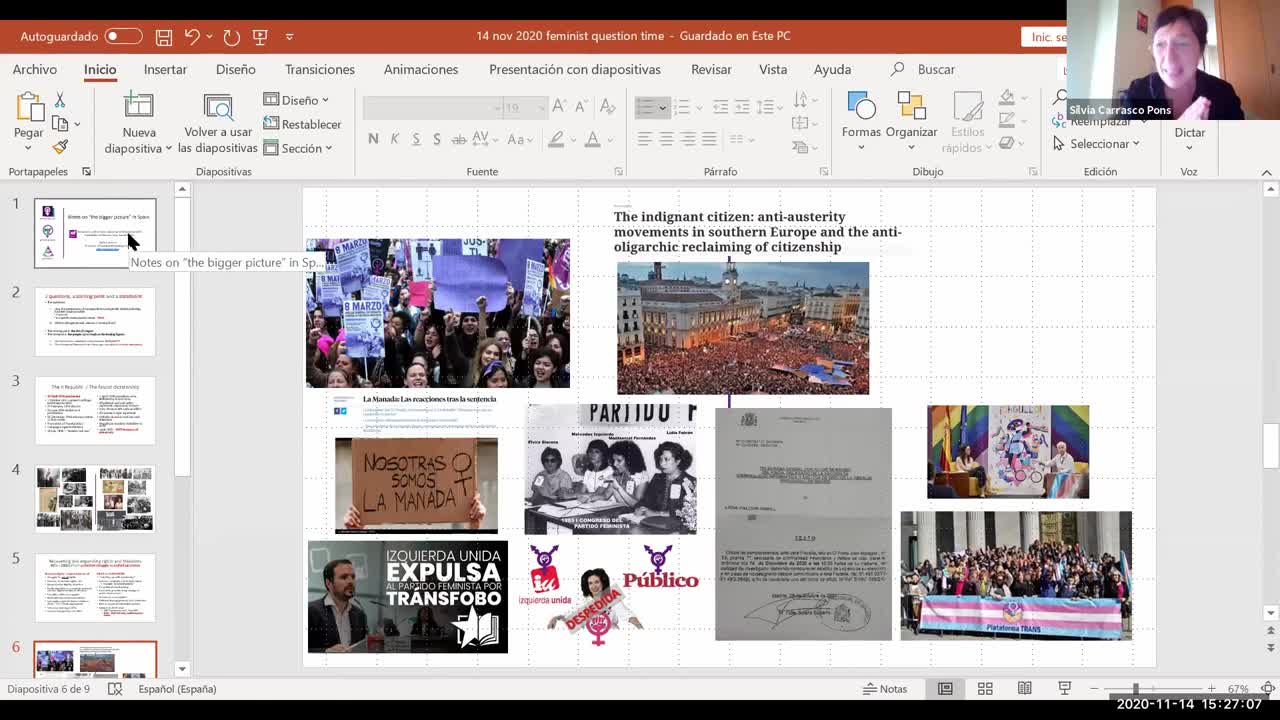Toggle strikethrough (ab) formatting

(x=461, y=139)
